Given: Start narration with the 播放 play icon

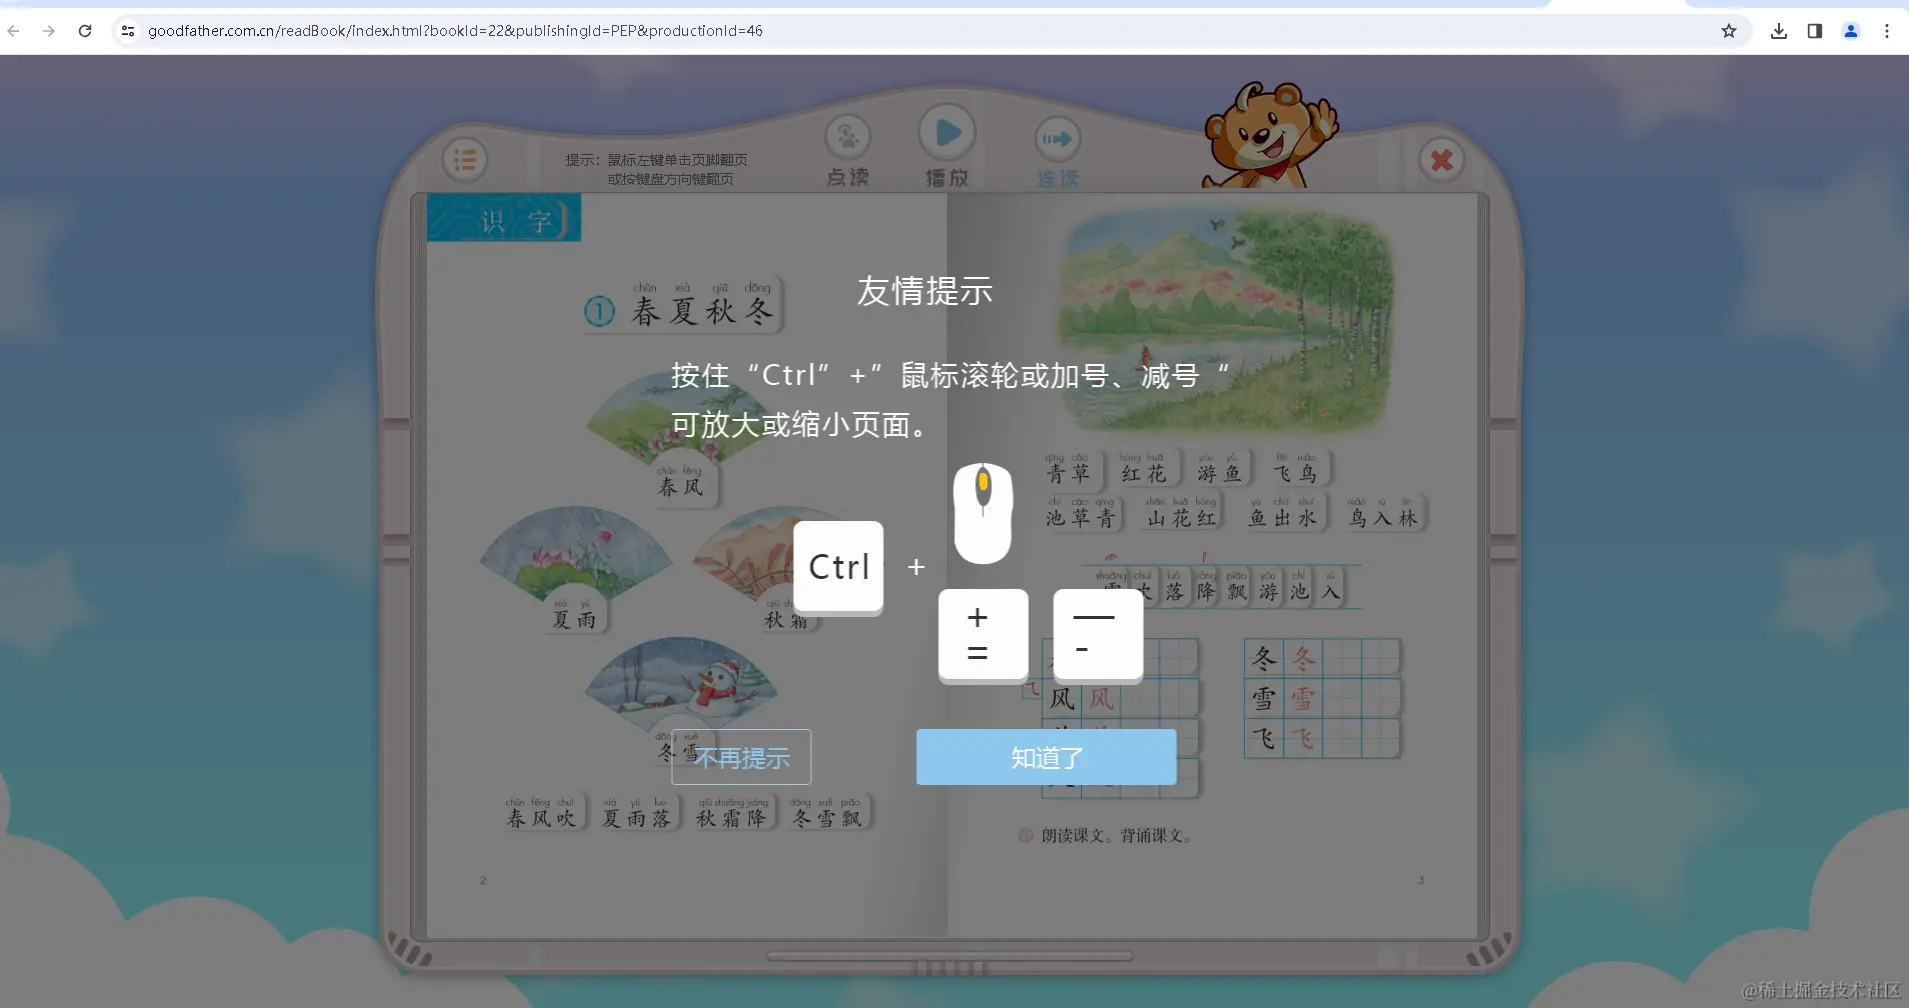Looking at the screenshot, I should click(x=947, y=131).
